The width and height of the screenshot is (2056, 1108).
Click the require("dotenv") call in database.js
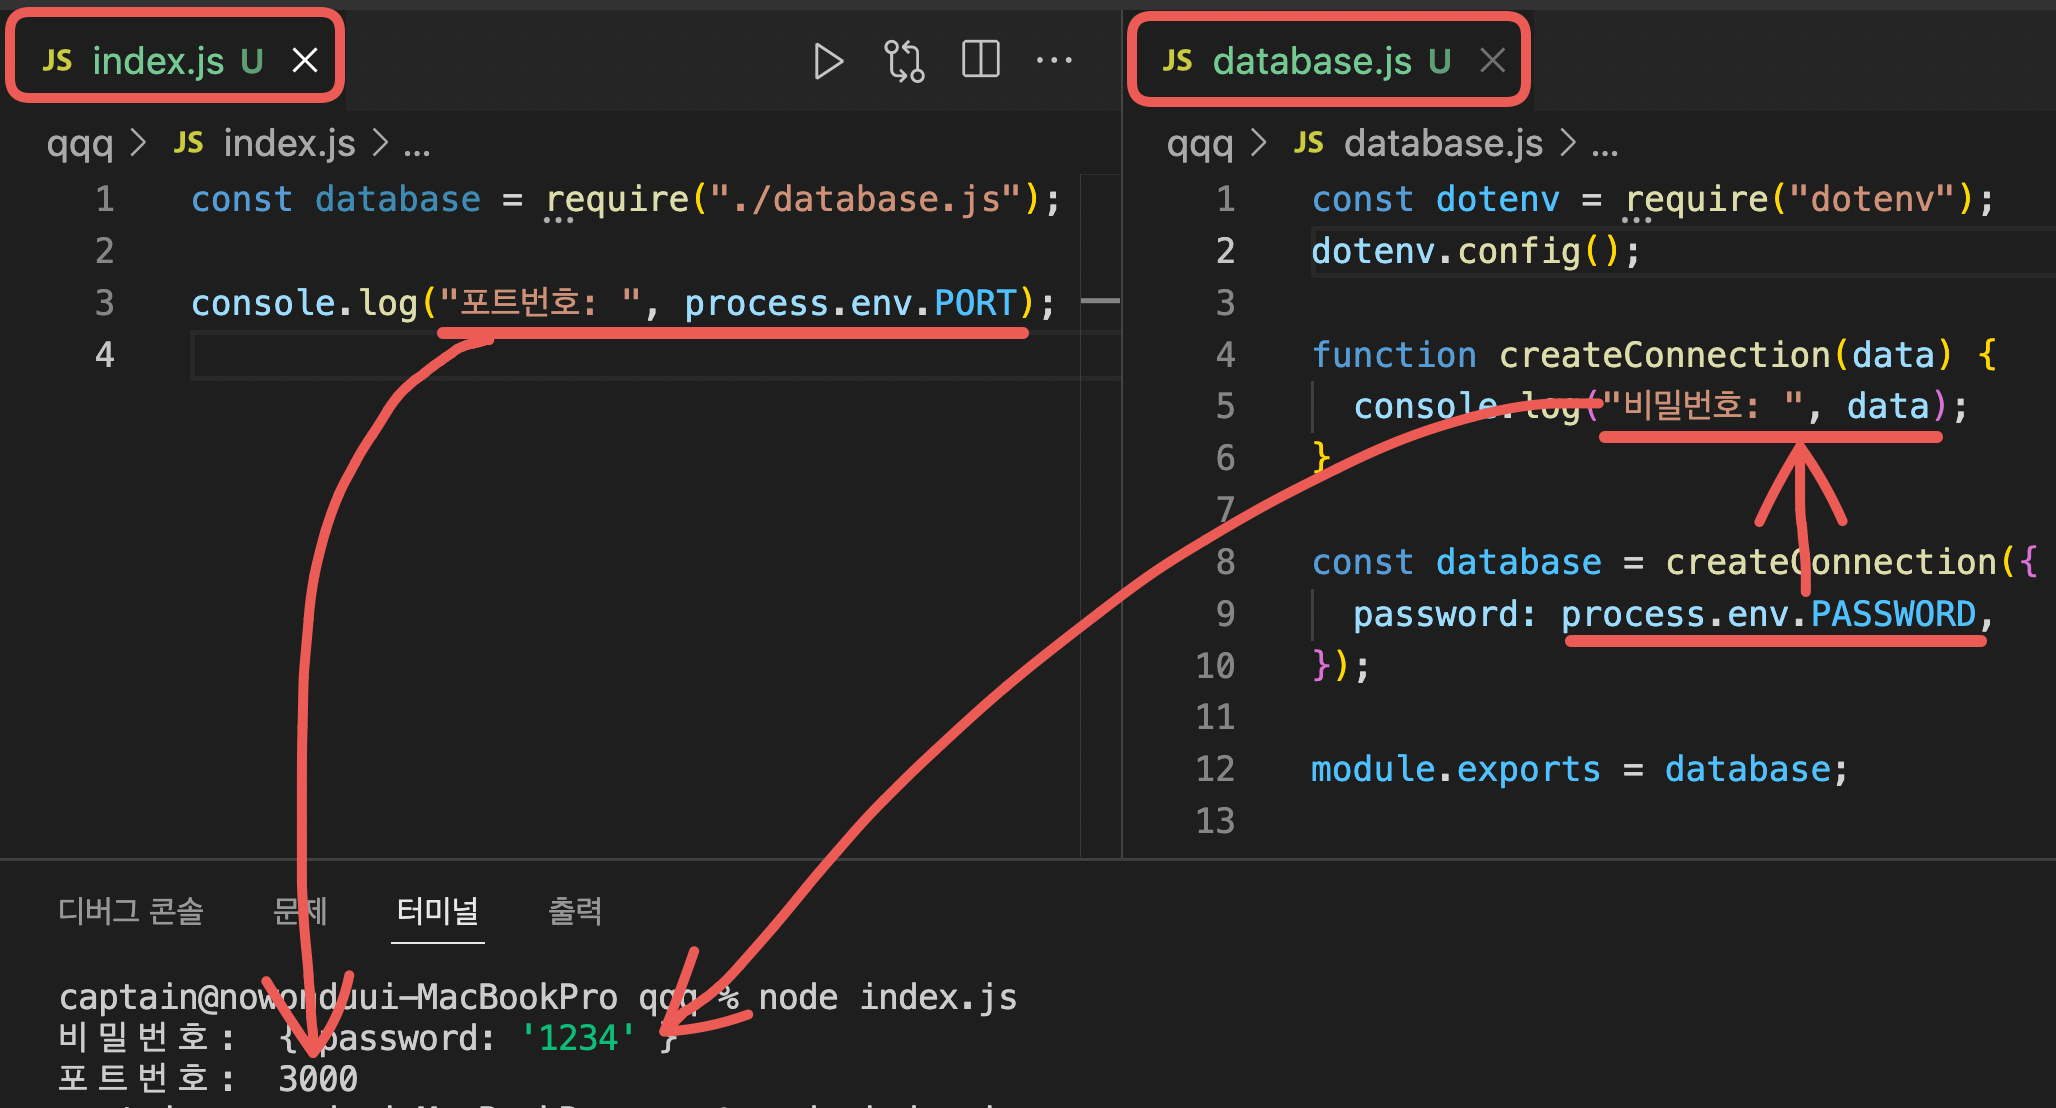tap(1800, 199)
